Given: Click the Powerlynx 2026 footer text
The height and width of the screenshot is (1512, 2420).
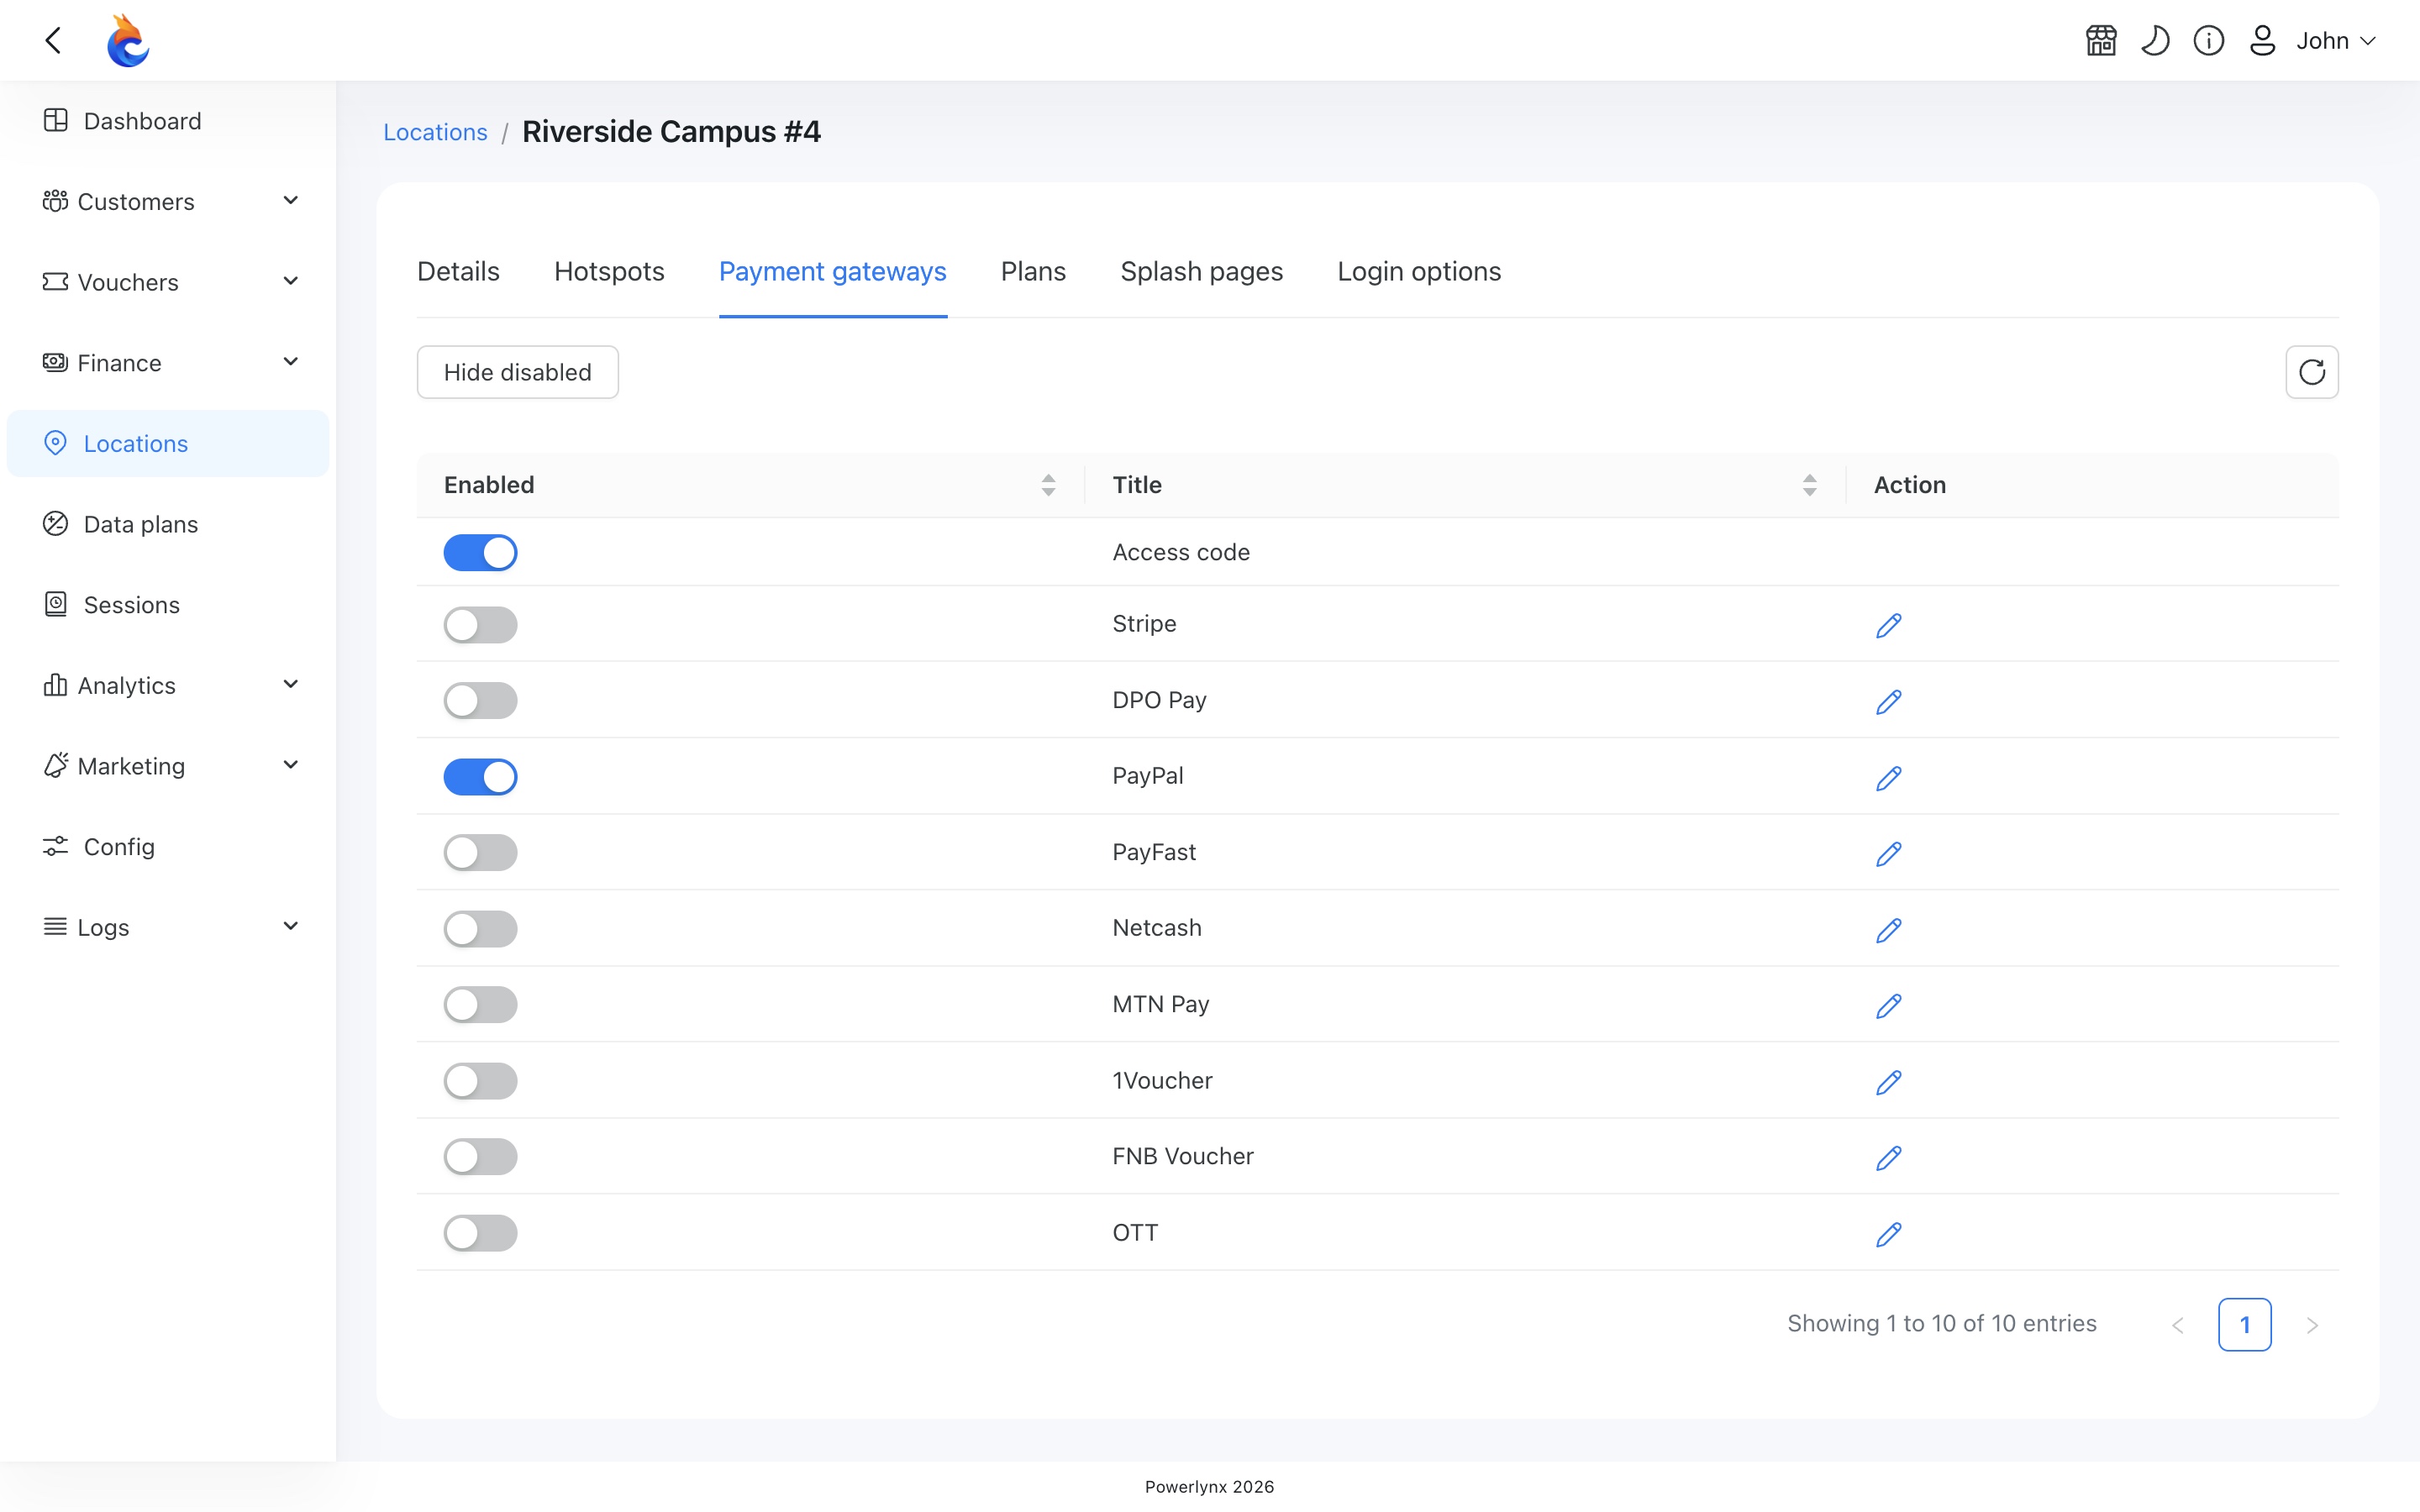Looking at the screenshot, I should [x=1209, y=1487].
